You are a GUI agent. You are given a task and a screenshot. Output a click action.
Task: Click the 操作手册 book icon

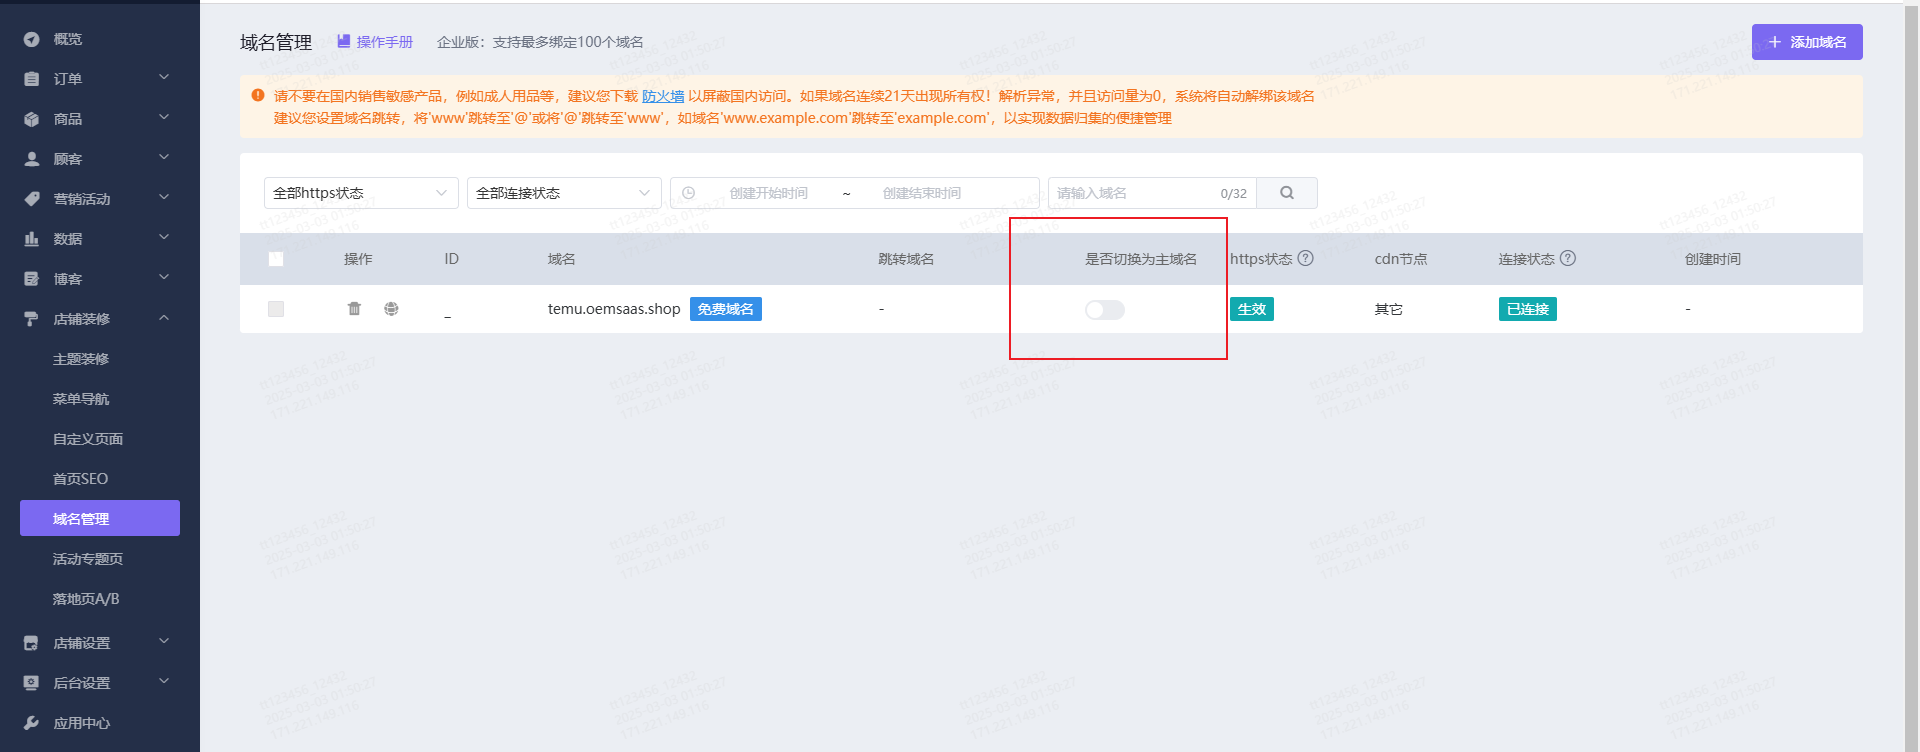coord(343,41)
